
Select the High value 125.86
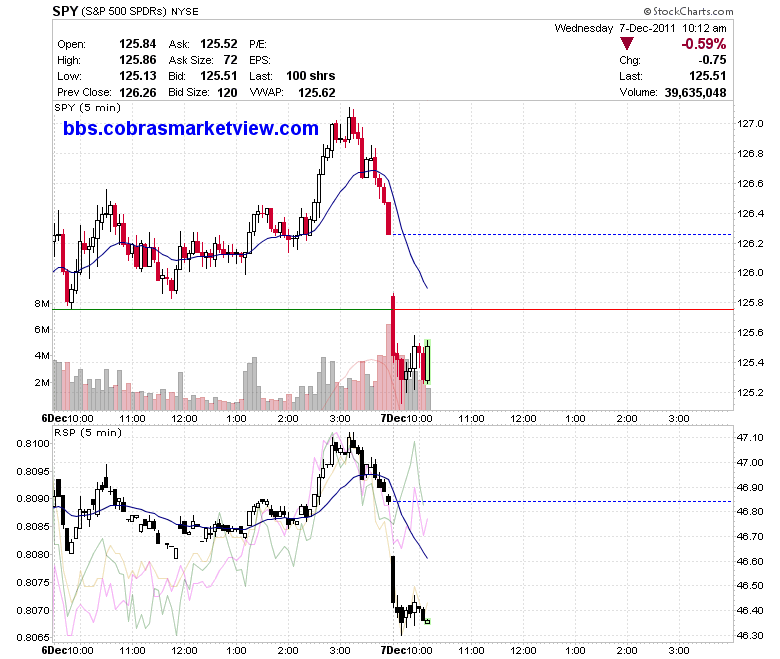click(138, 60)
